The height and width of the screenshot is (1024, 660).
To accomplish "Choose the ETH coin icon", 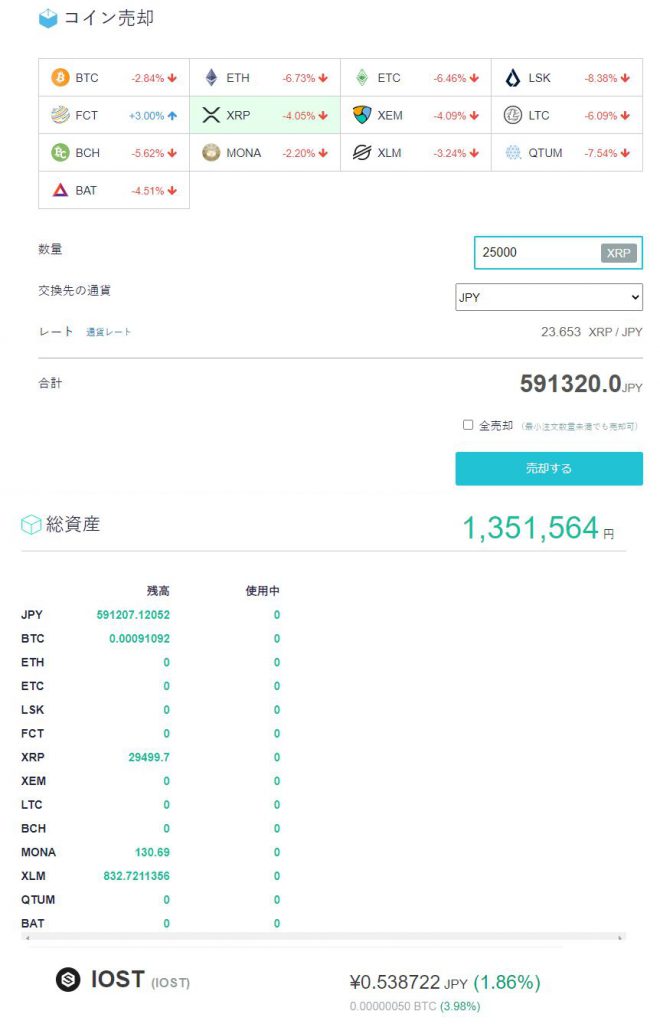I will (x=211, y=77).
